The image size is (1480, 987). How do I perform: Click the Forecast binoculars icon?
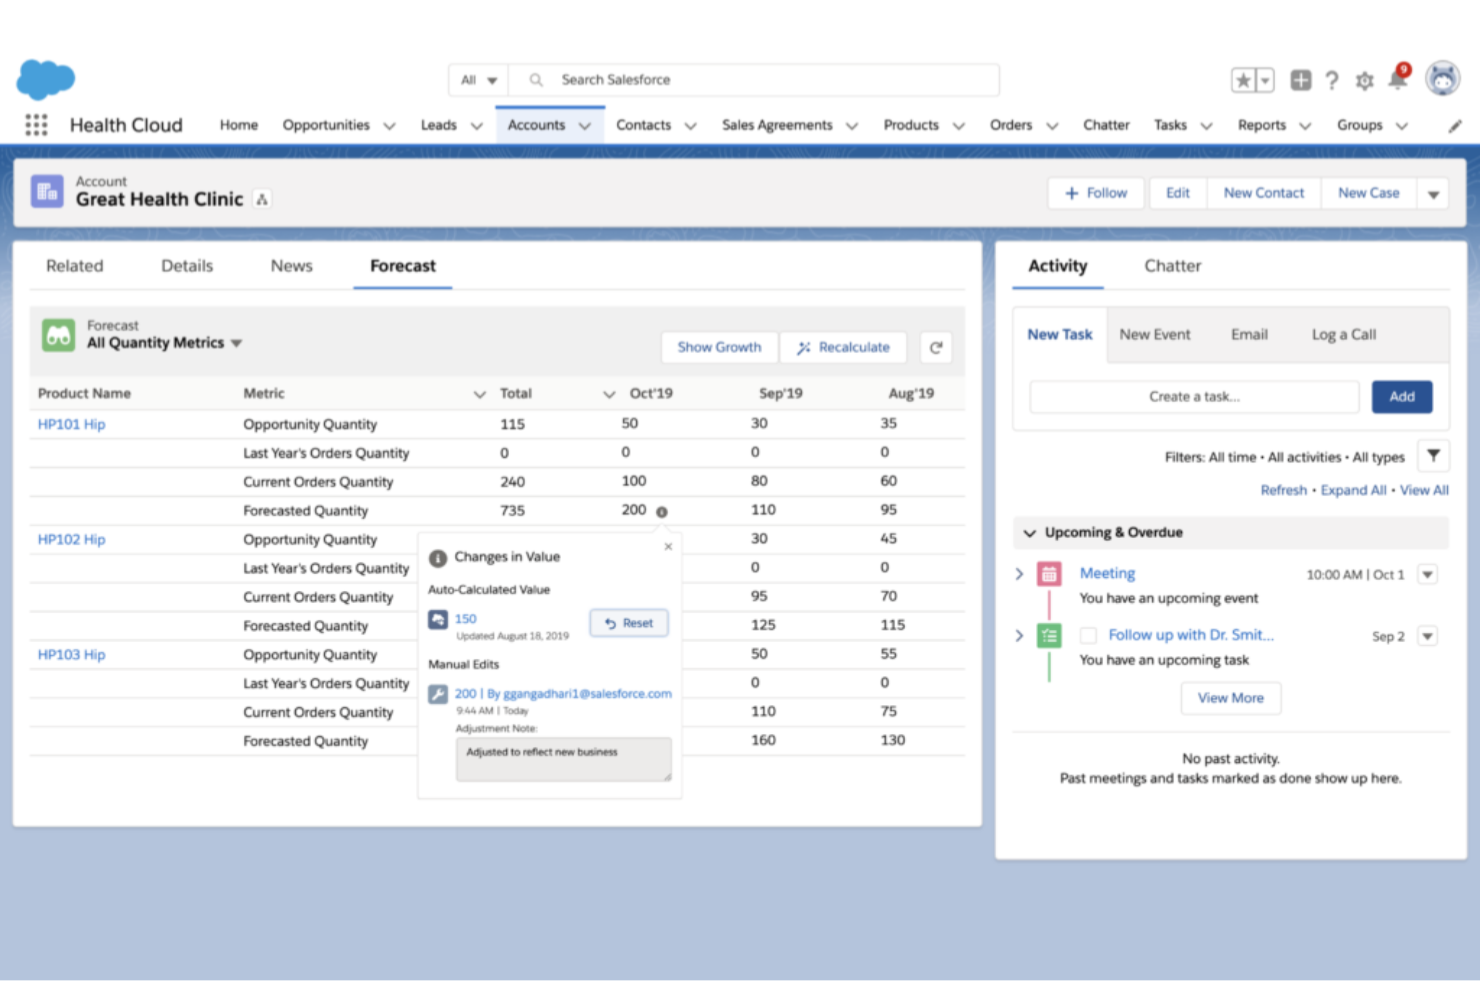point(59,335)
